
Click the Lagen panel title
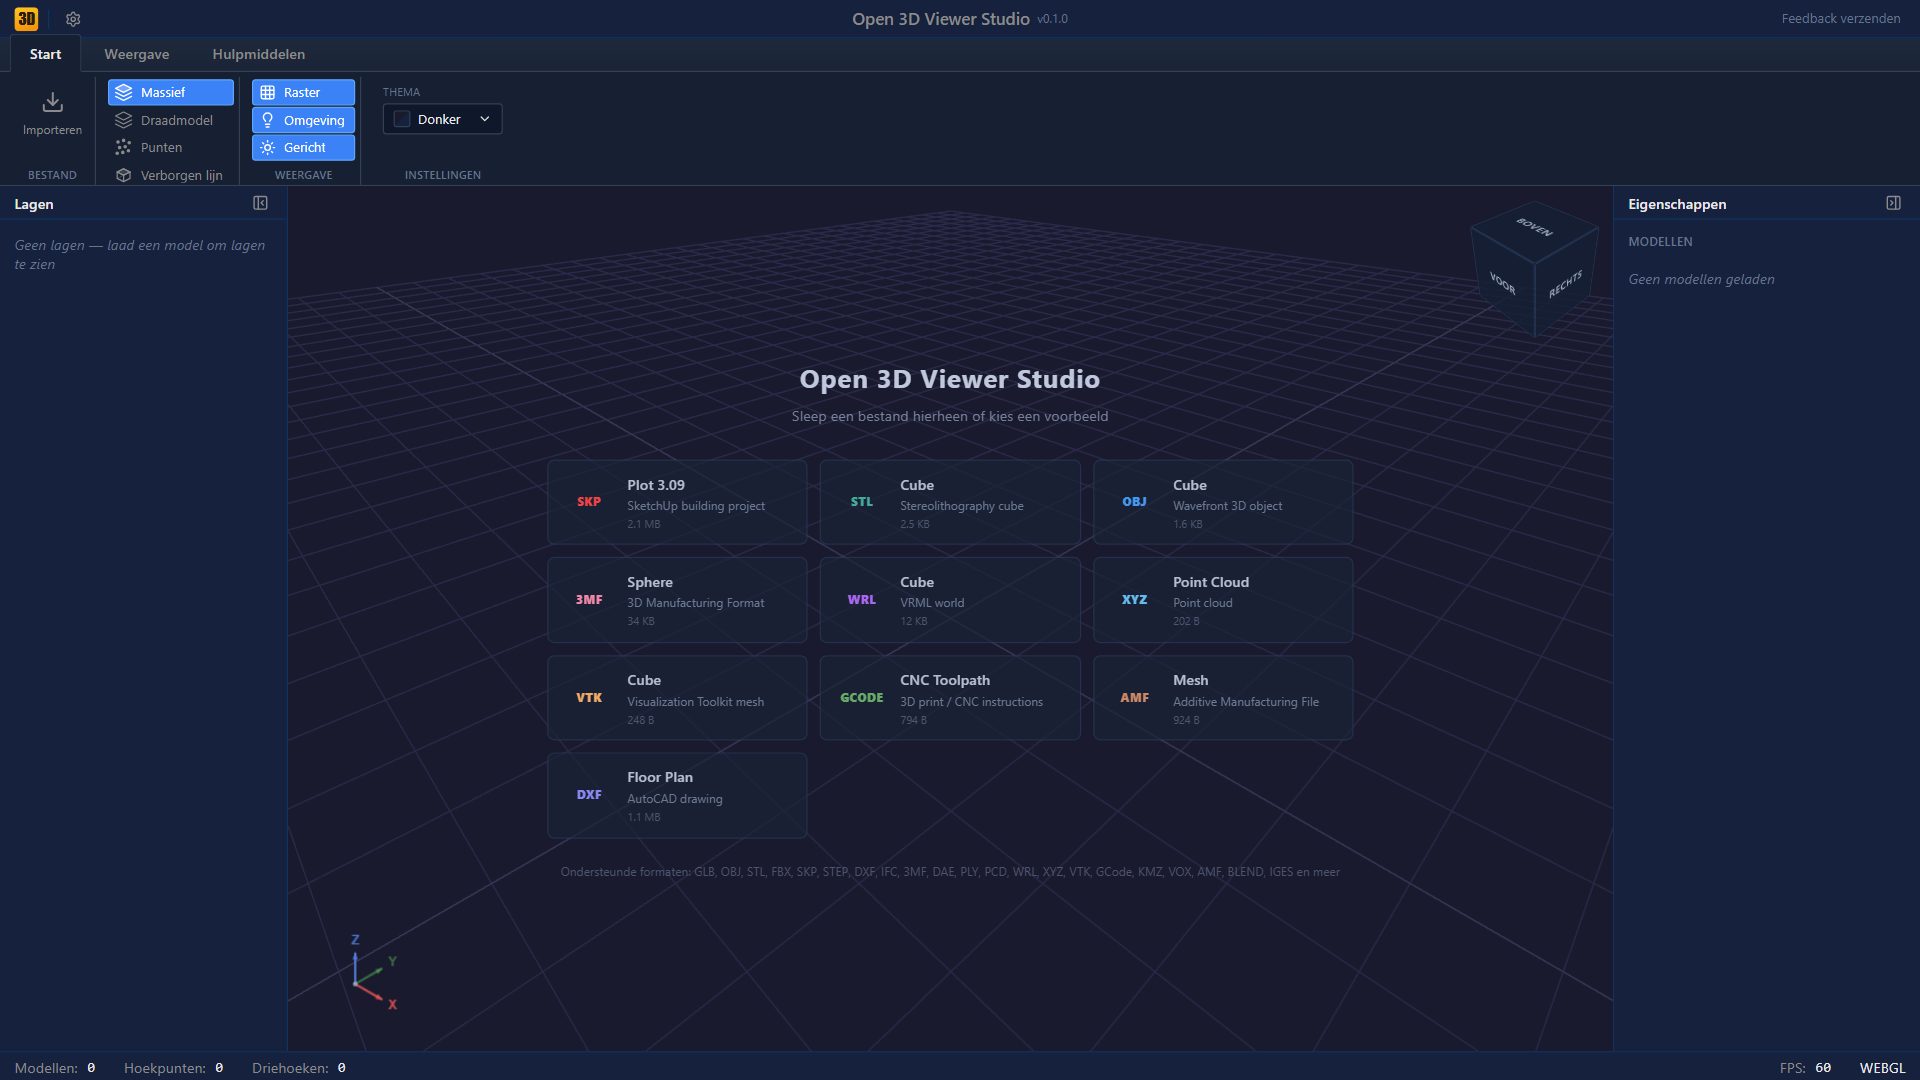tap(34, 204)
